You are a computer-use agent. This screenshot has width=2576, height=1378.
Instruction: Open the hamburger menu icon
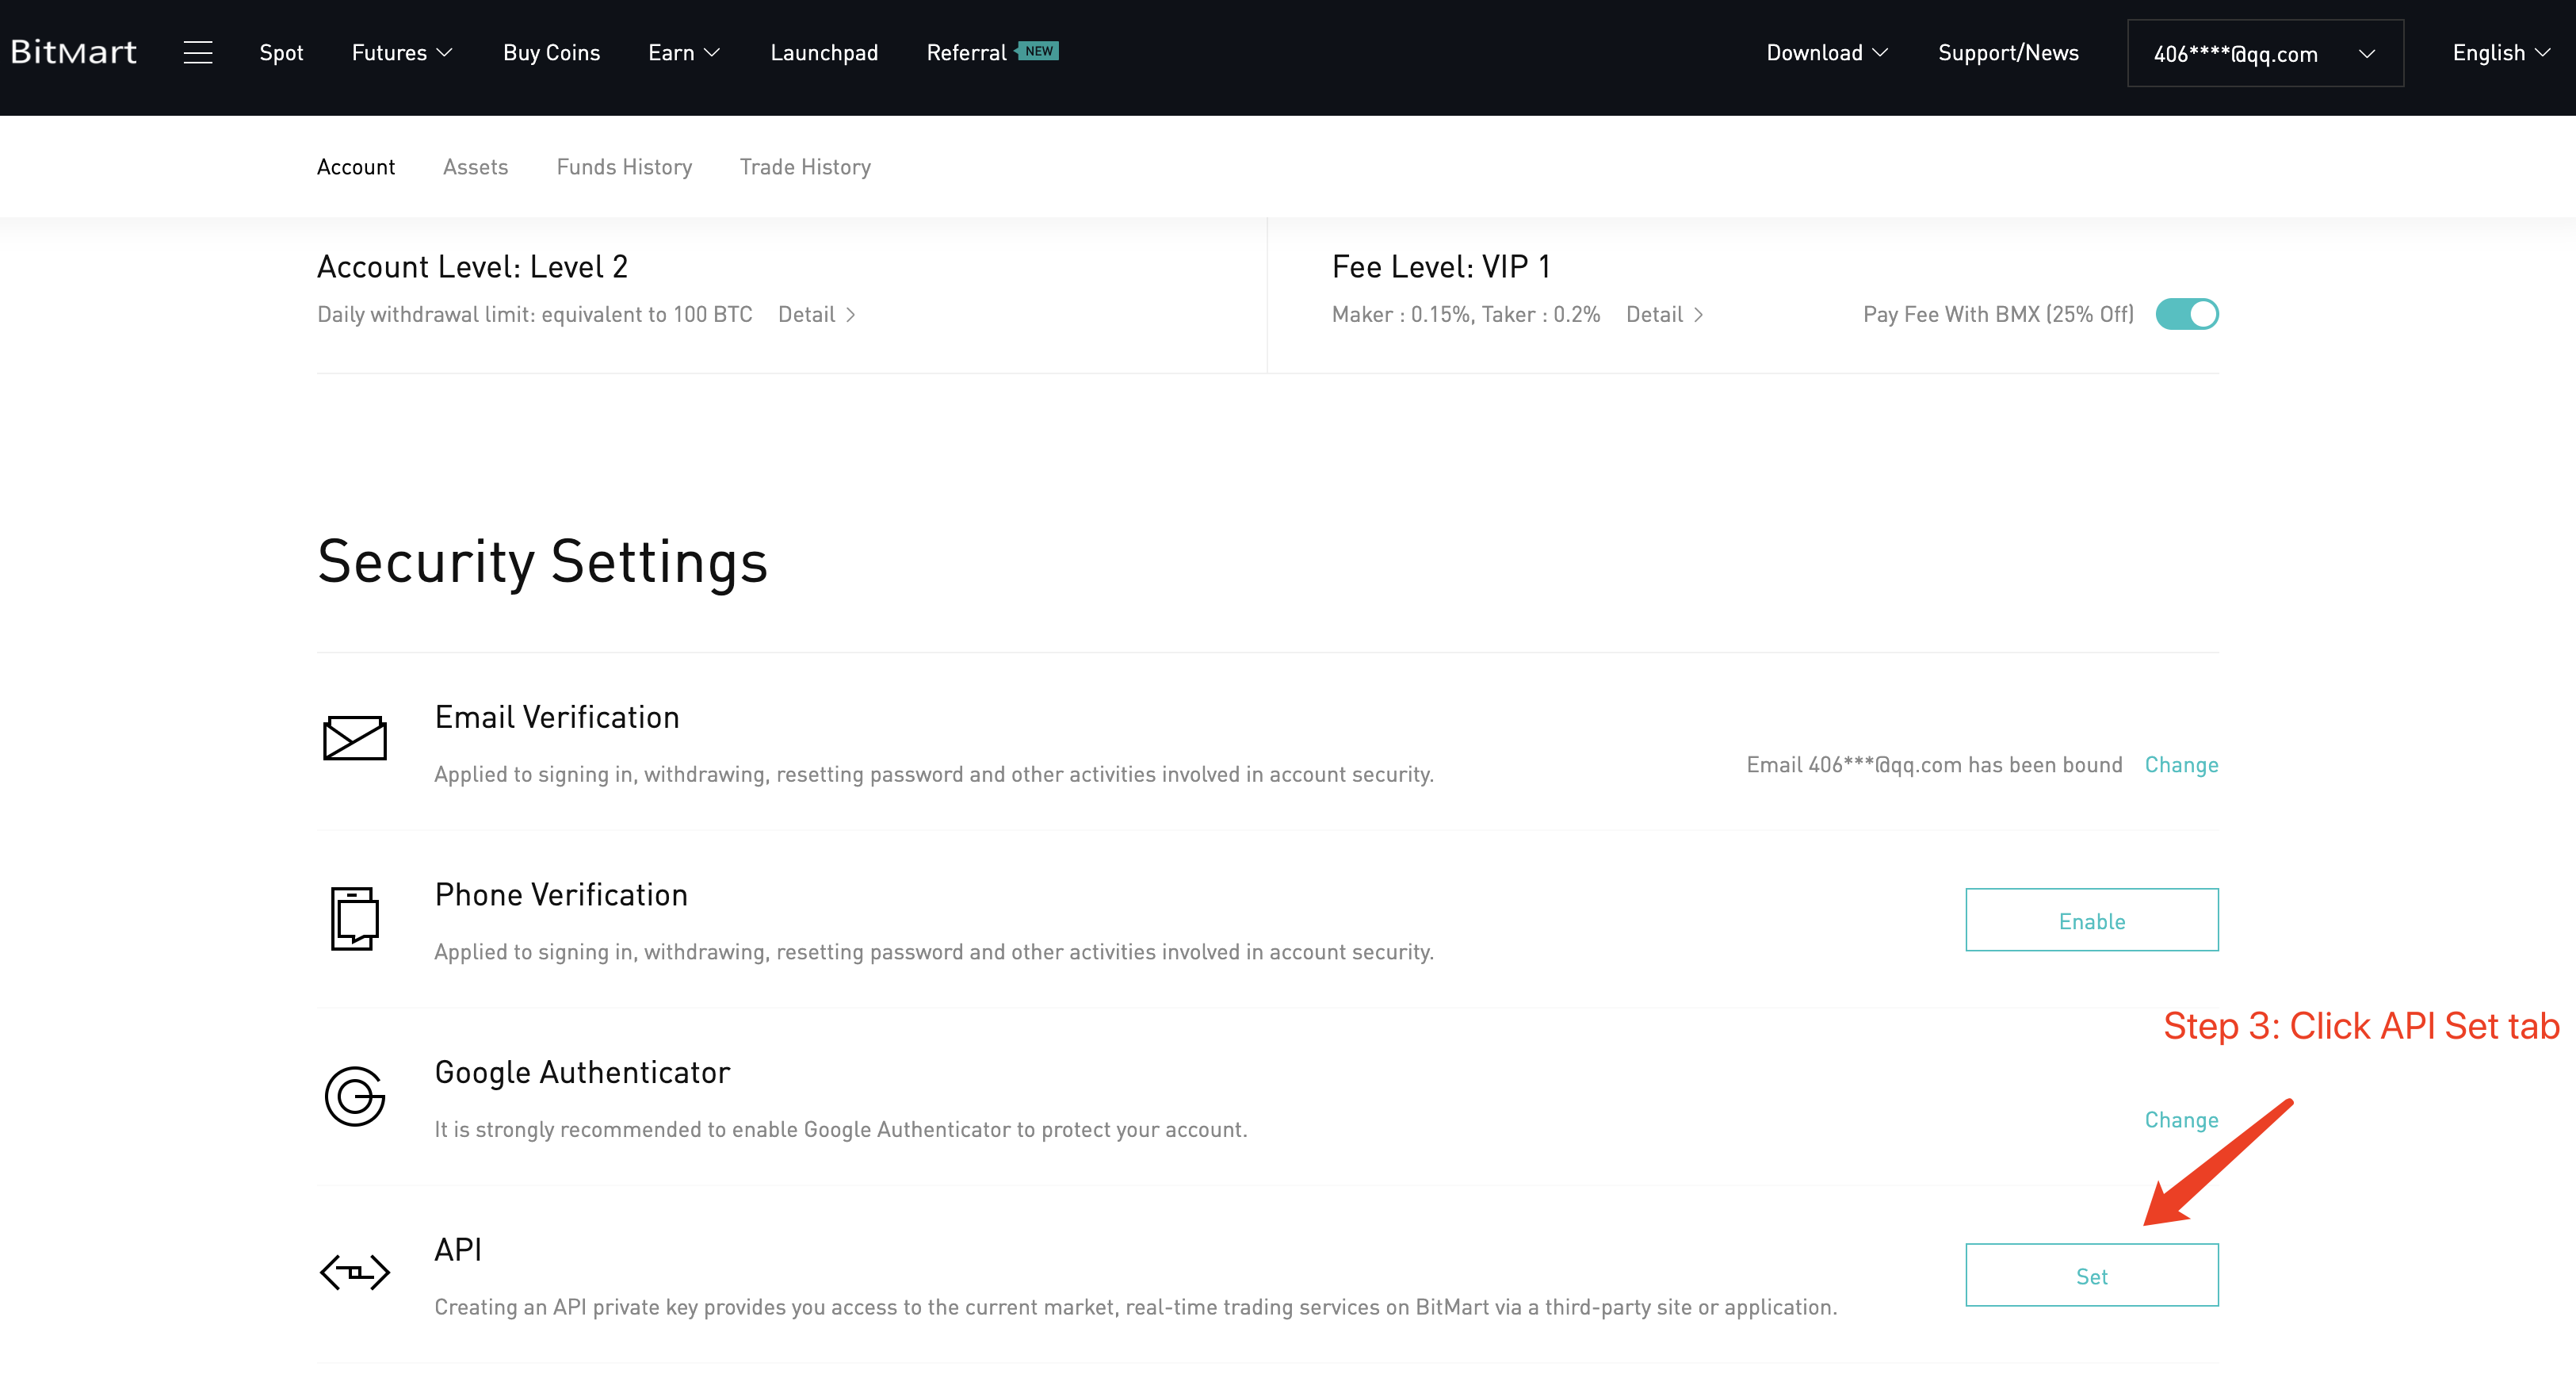[198, 52]
